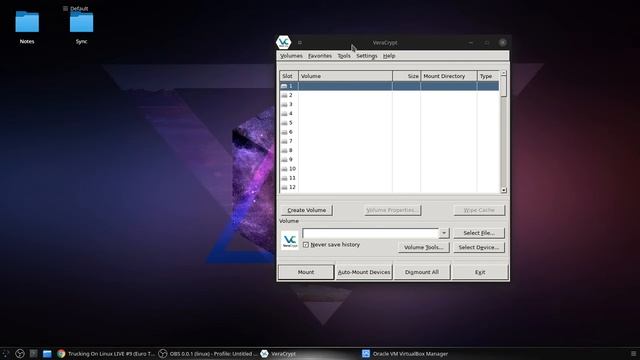Image resolution: width=640 pixels, height=360 pixels.
Task: Open the Tools menu
Action: (x=344, y=56)
